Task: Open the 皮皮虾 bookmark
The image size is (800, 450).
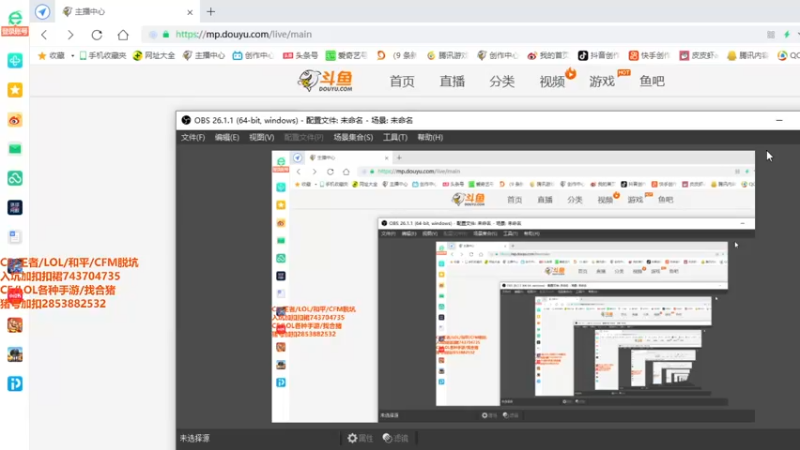Action: pos(698,56)
